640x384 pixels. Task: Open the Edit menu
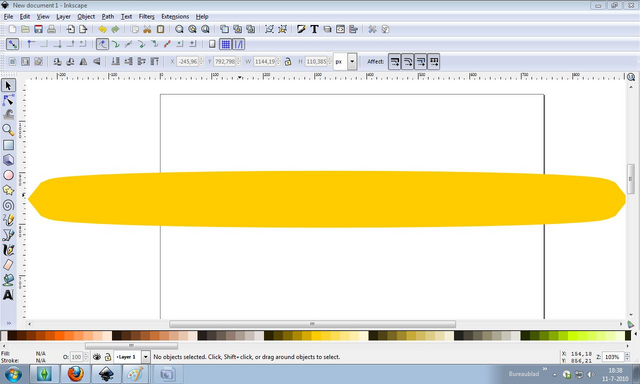click(x=25, y=17)
